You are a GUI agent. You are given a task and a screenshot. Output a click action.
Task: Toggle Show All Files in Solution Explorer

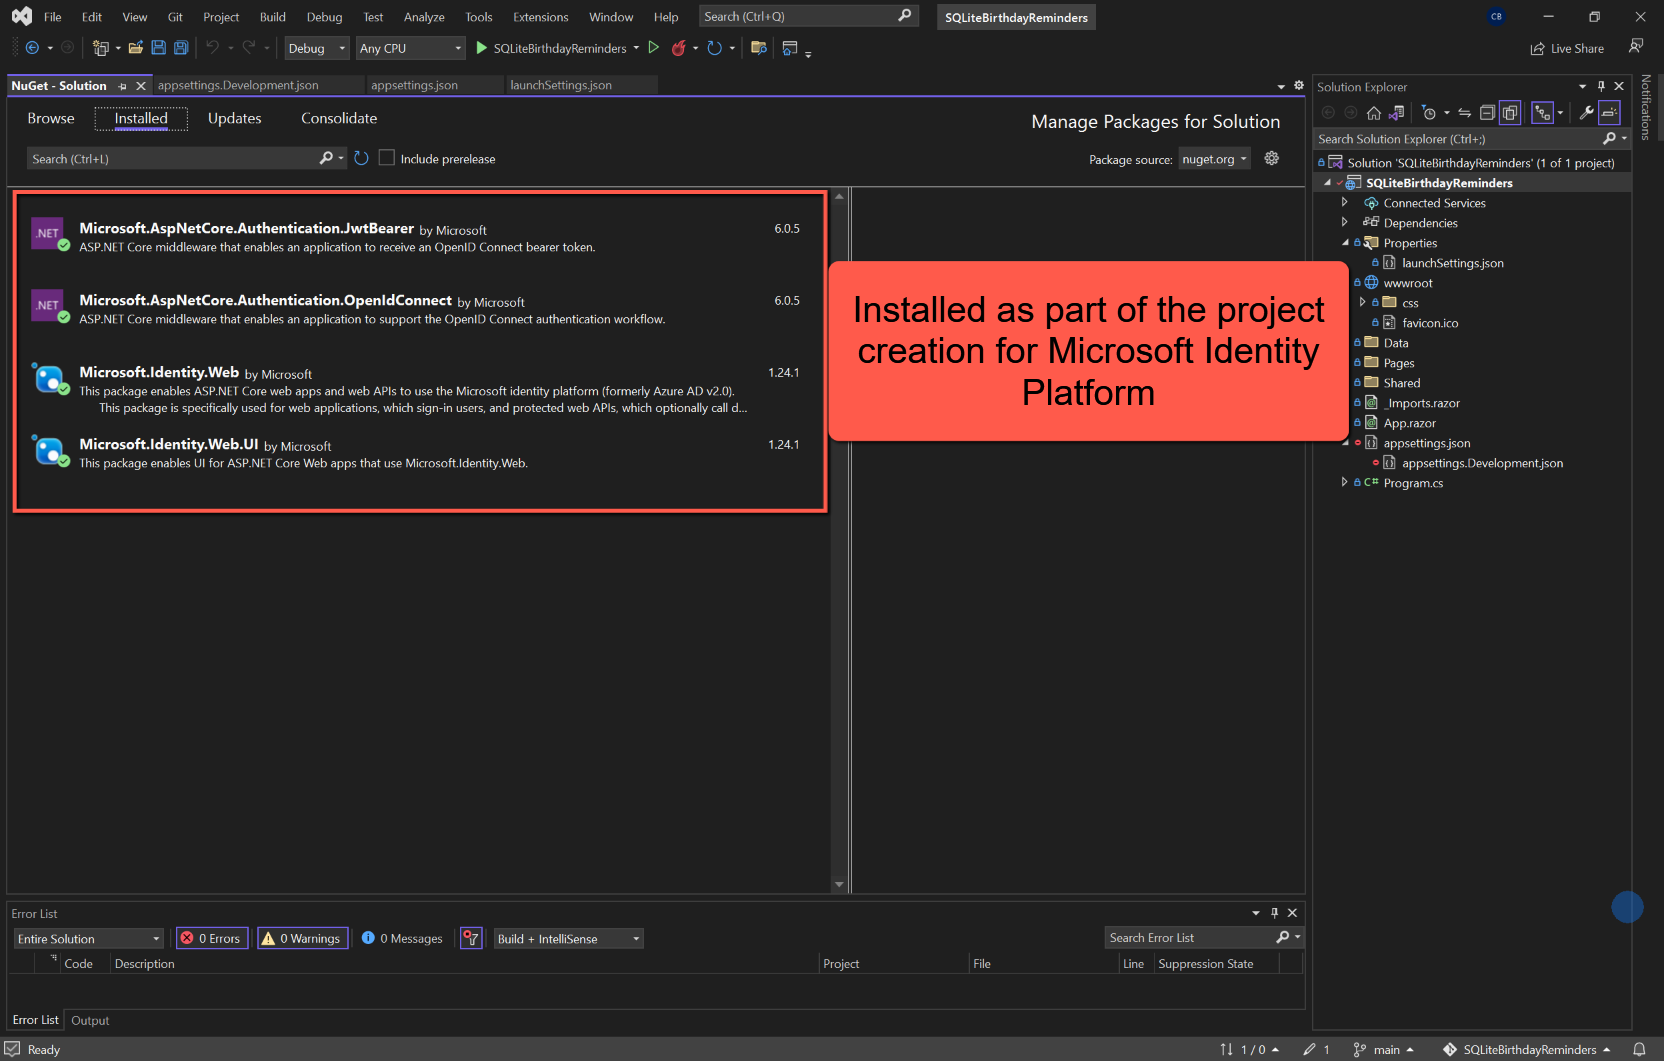point(1510,113)
